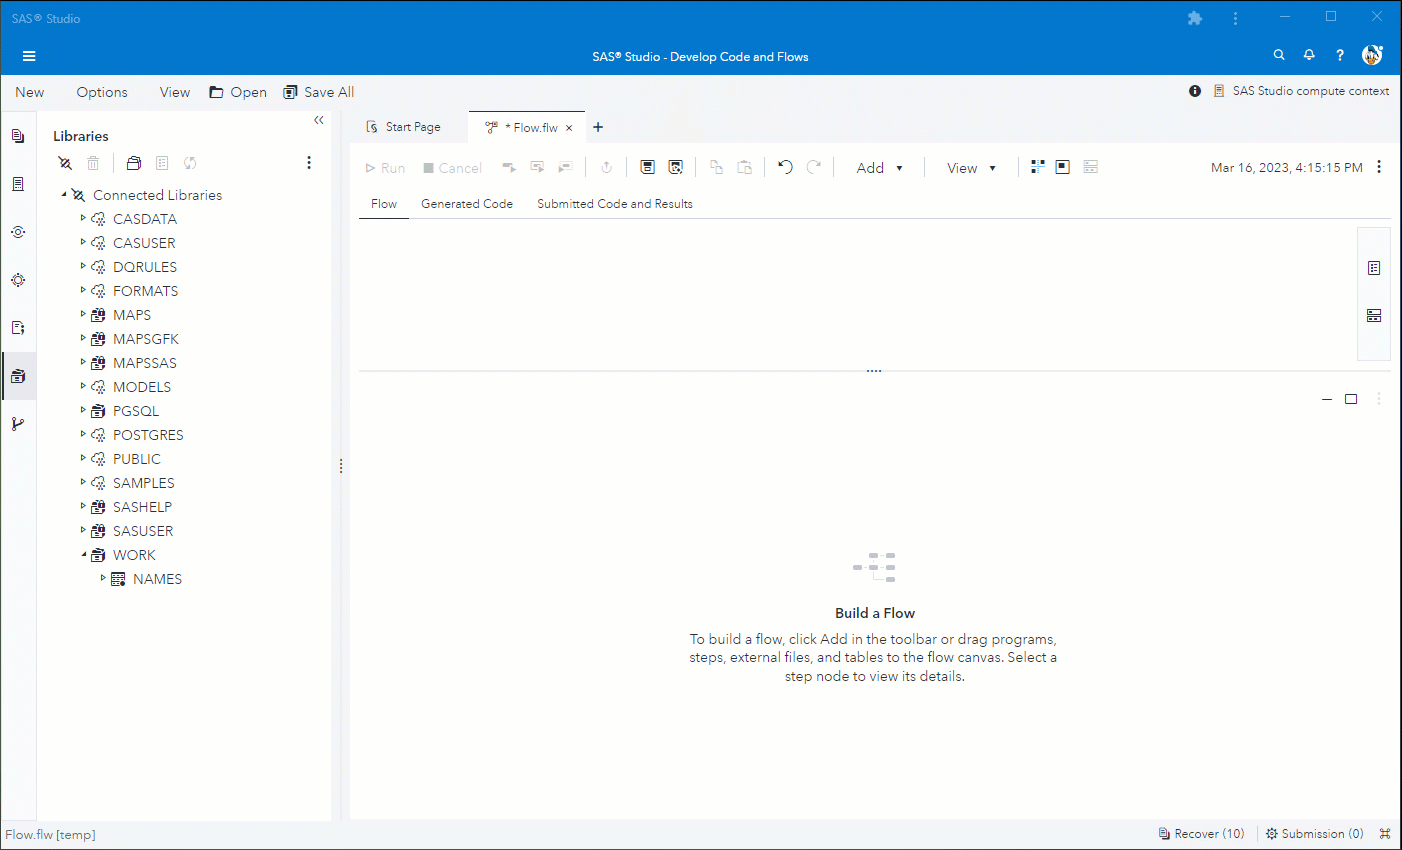Click the arrange nodes icon in flow toolbar
Viewport: 1402px width, 850px height.
1038,167
